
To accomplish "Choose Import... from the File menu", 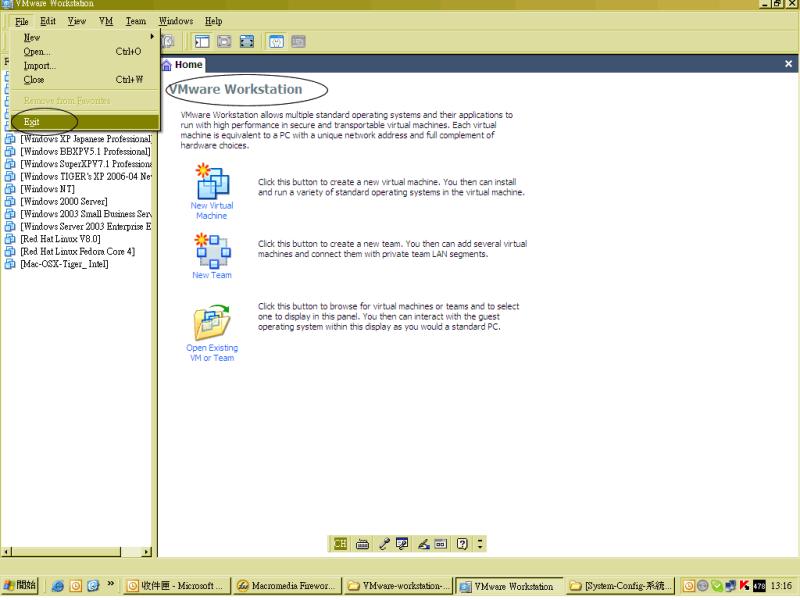I will pyautogui.click(x=85, y=66).
